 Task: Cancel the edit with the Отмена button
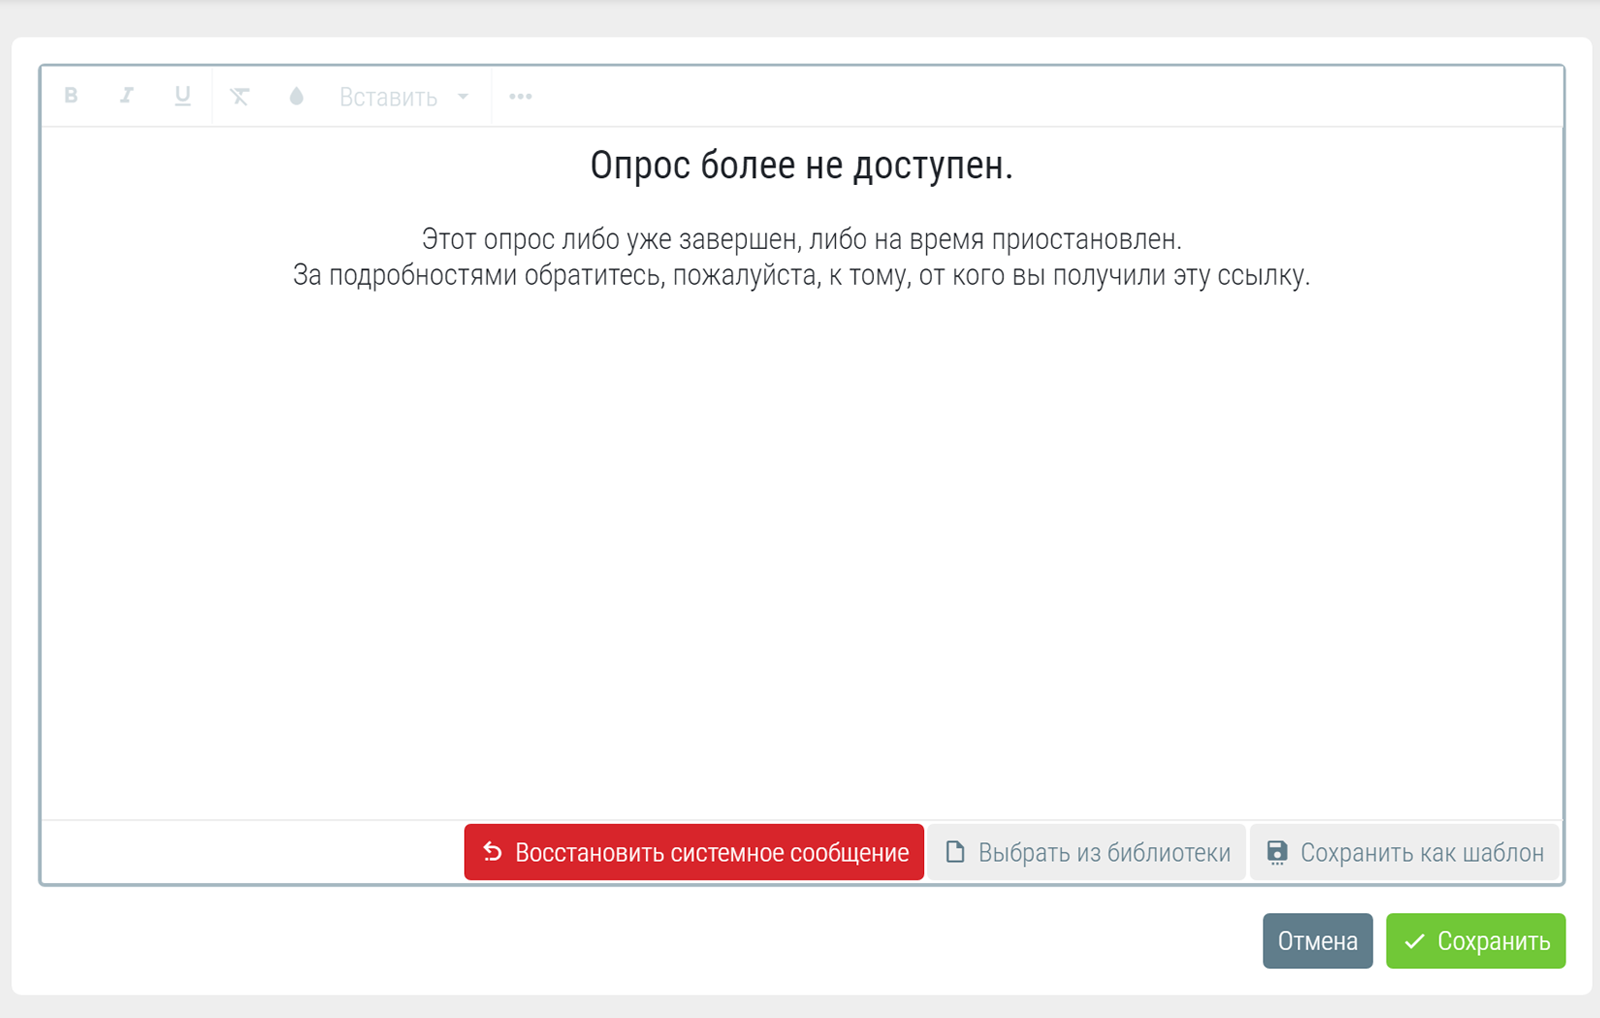(x=1317, y=941)
